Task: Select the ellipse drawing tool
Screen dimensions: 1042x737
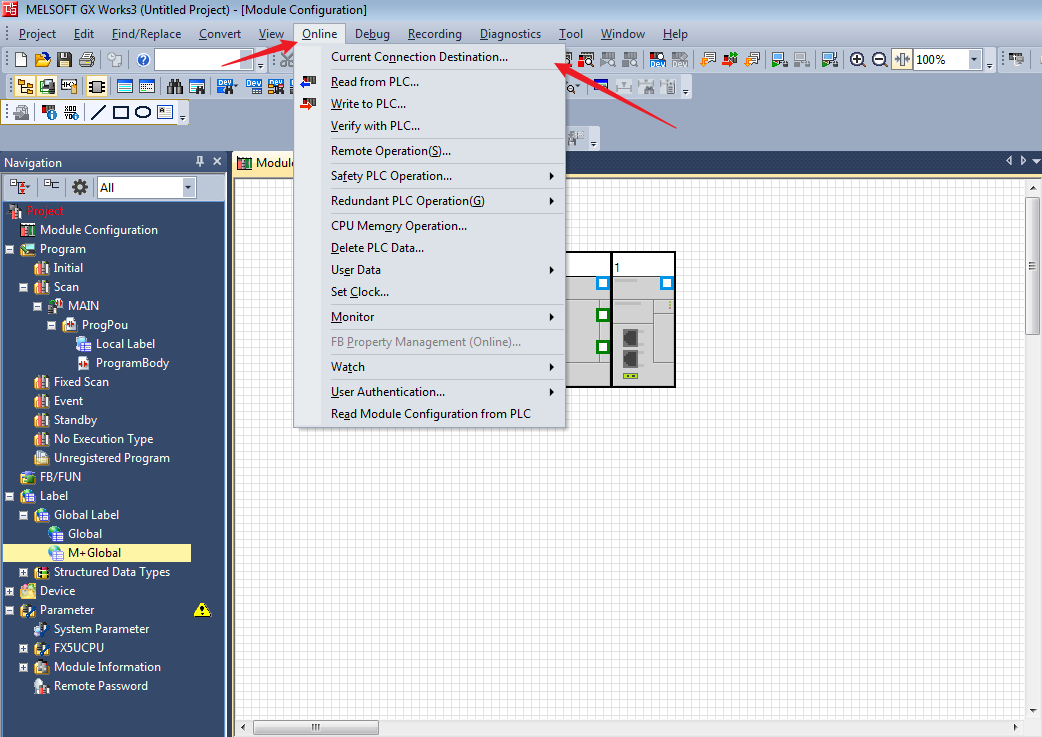Action: pyautogui.click(x=143, y=112)
